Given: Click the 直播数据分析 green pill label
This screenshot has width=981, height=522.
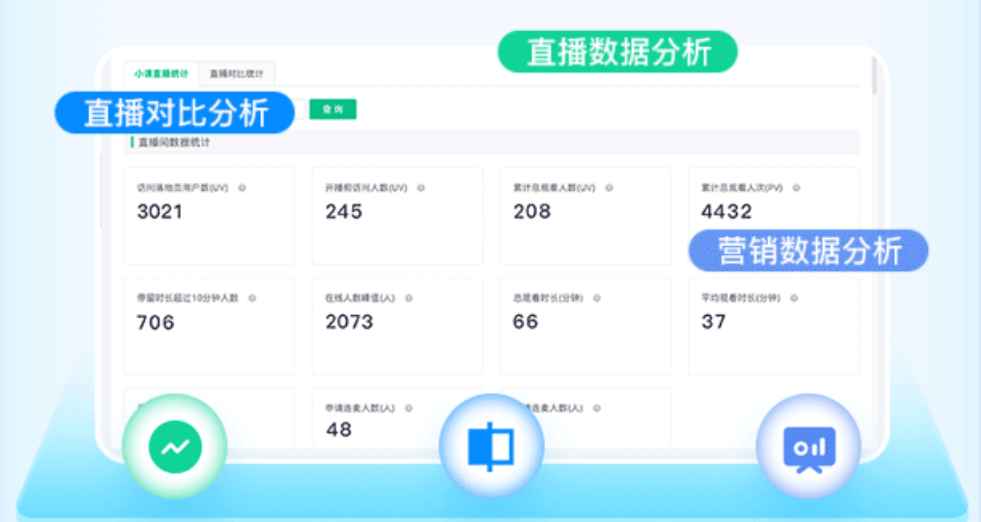Looking at the screenshot, I should pyautogui.click(x=618, y=51).
